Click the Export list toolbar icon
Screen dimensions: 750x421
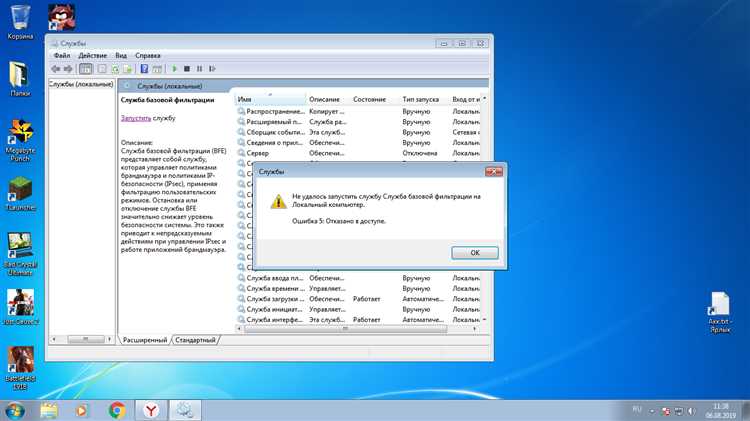pyautogui.click(x=127, y=69)
